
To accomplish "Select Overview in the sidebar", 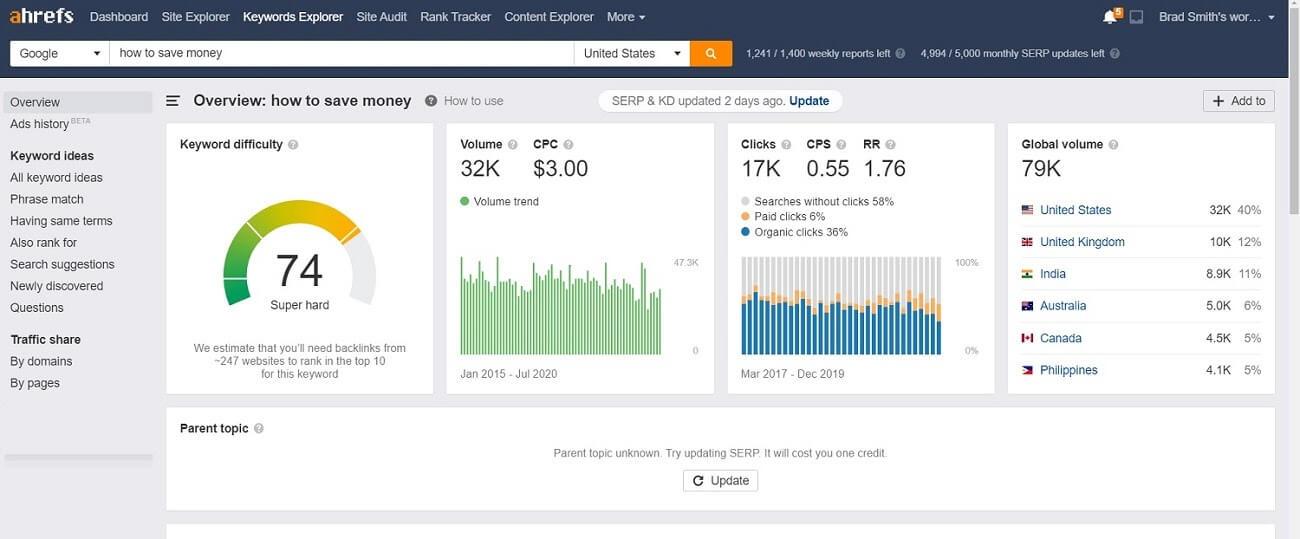I will pyautogui.click(x=78, y=102).
